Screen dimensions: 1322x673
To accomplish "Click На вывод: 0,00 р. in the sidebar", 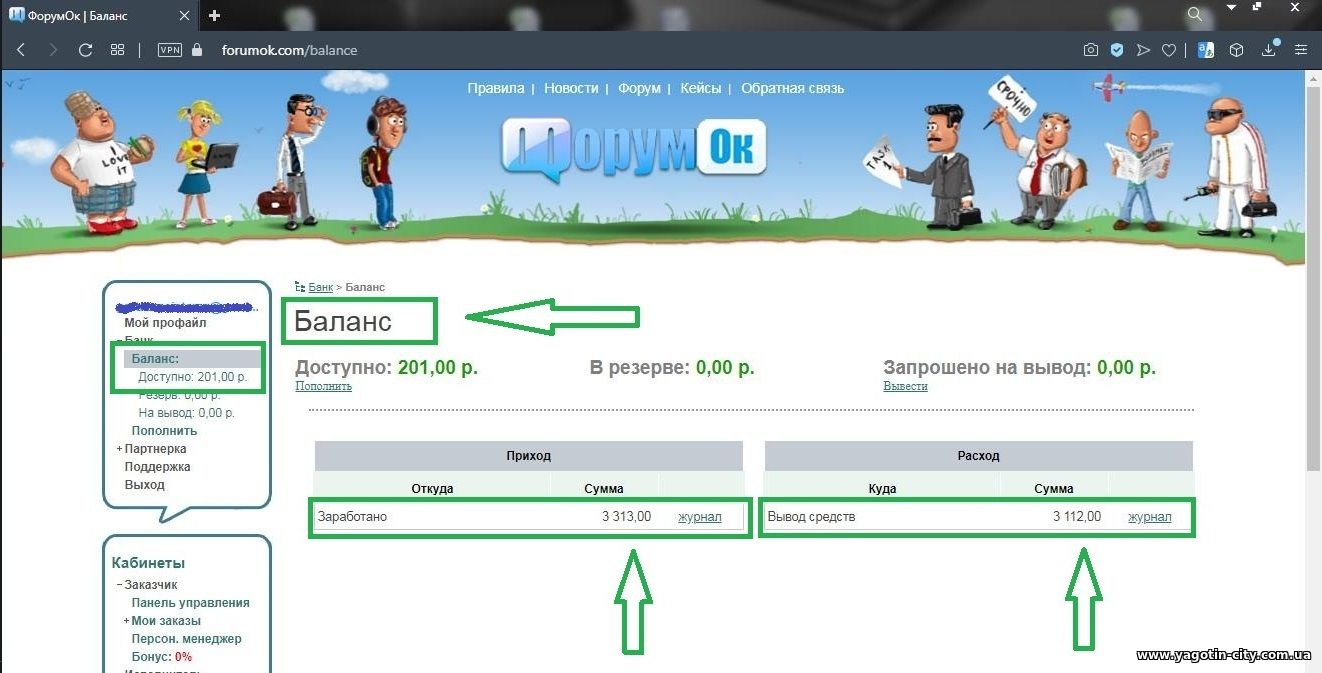I will (186, 413).
